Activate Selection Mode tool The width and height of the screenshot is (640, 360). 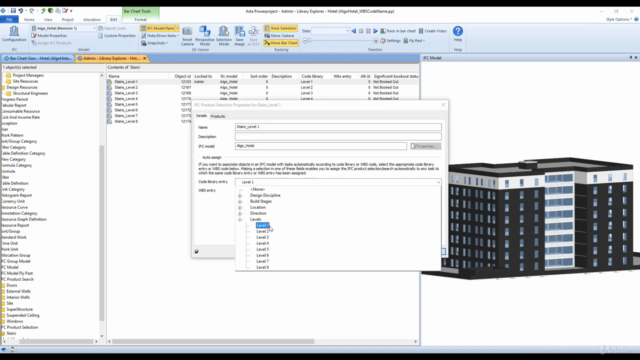(224, 36)
